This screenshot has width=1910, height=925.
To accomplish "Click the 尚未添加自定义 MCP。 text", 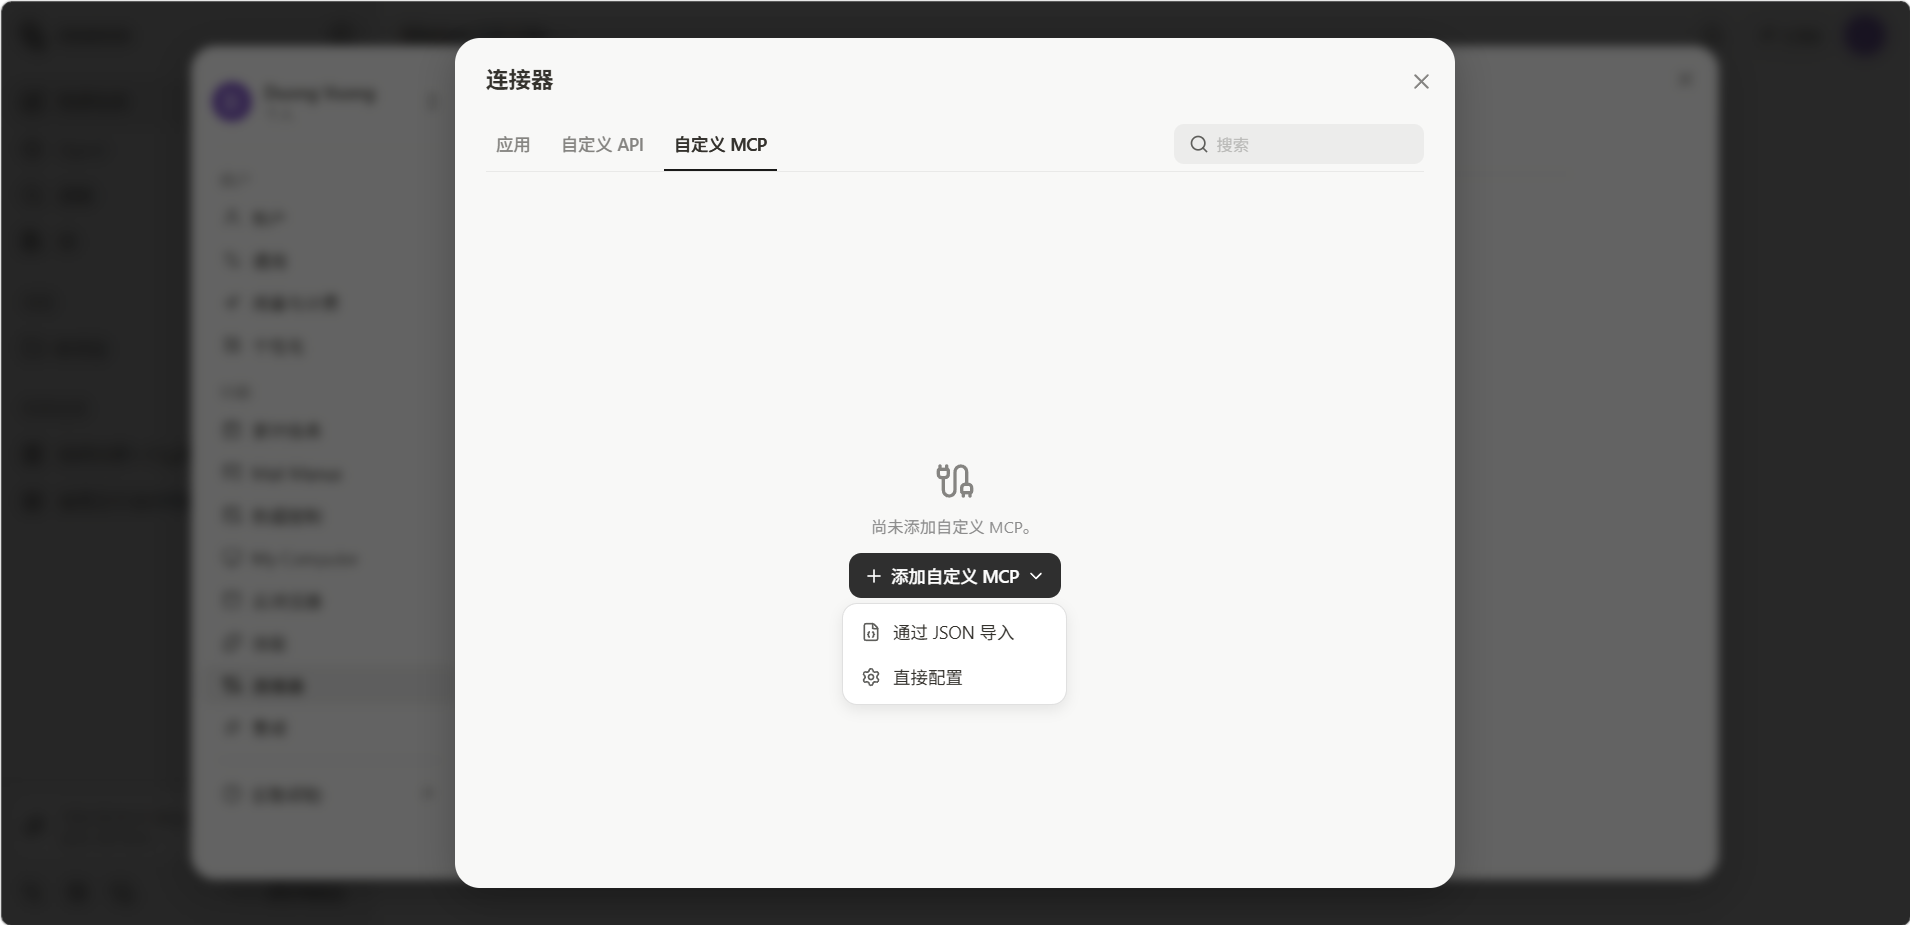I will [954, 527].
